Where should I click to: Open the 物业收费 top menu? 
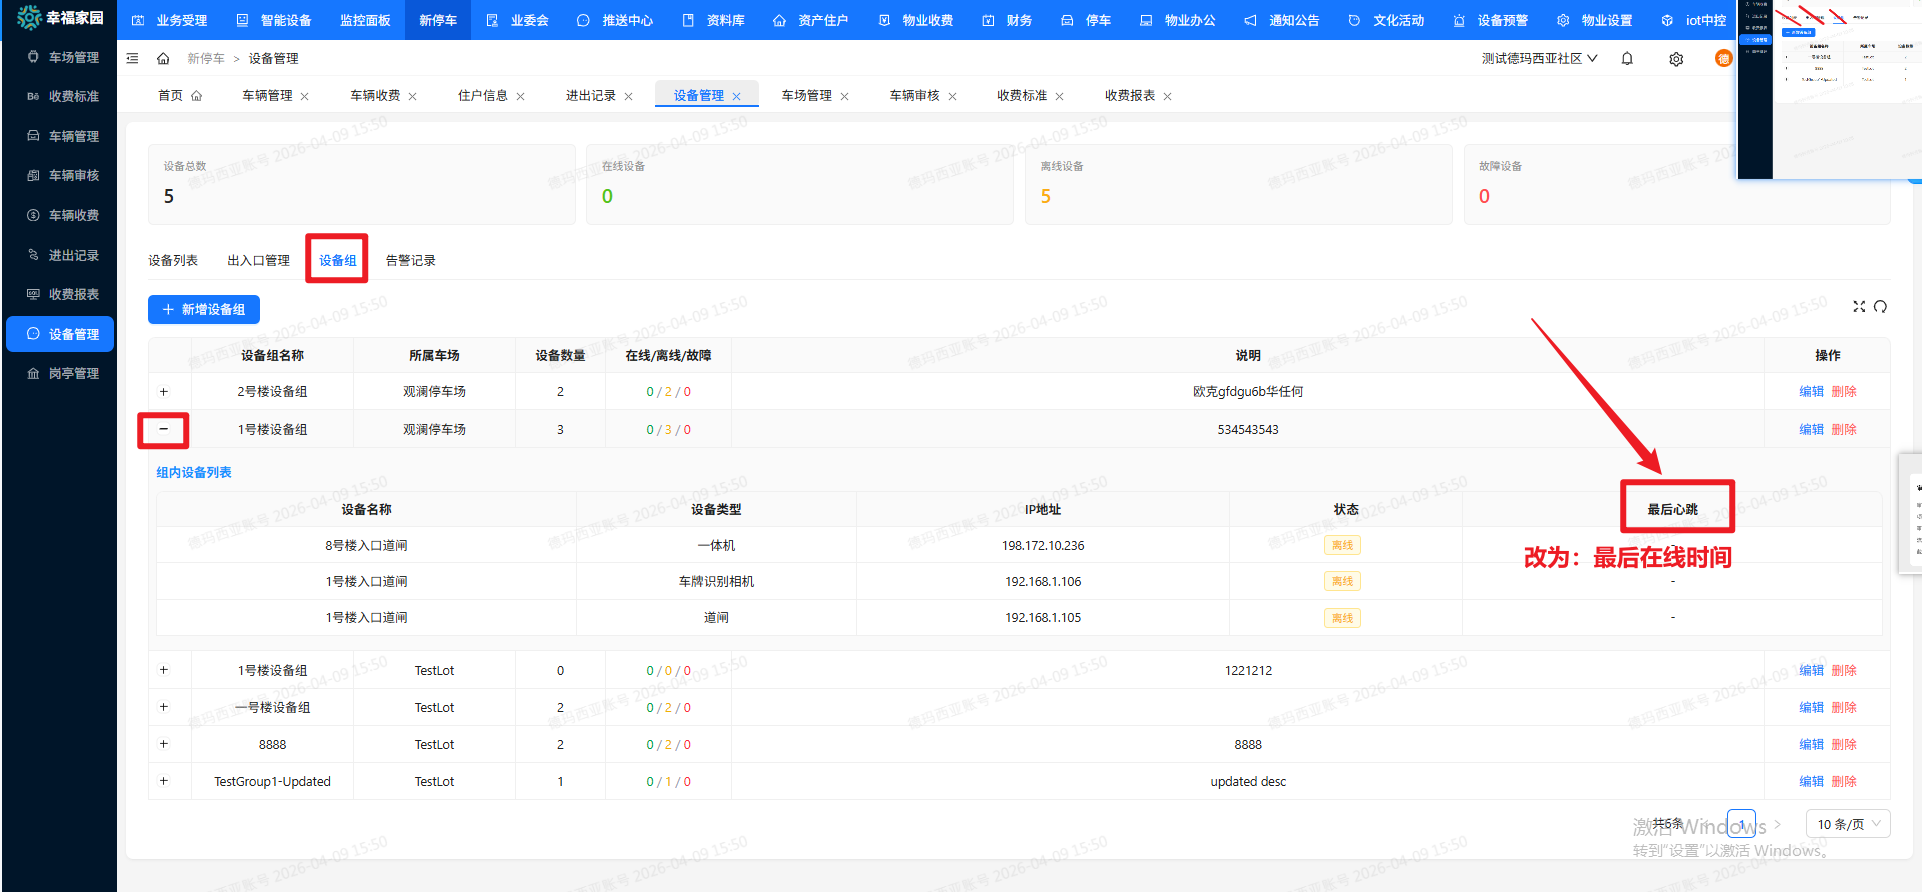pyautogui.click(x=916, y=20)
